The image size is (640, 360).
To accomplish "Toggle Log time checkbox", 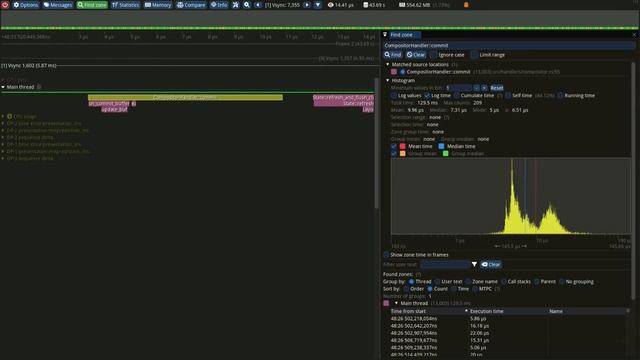I will point(427,96).
